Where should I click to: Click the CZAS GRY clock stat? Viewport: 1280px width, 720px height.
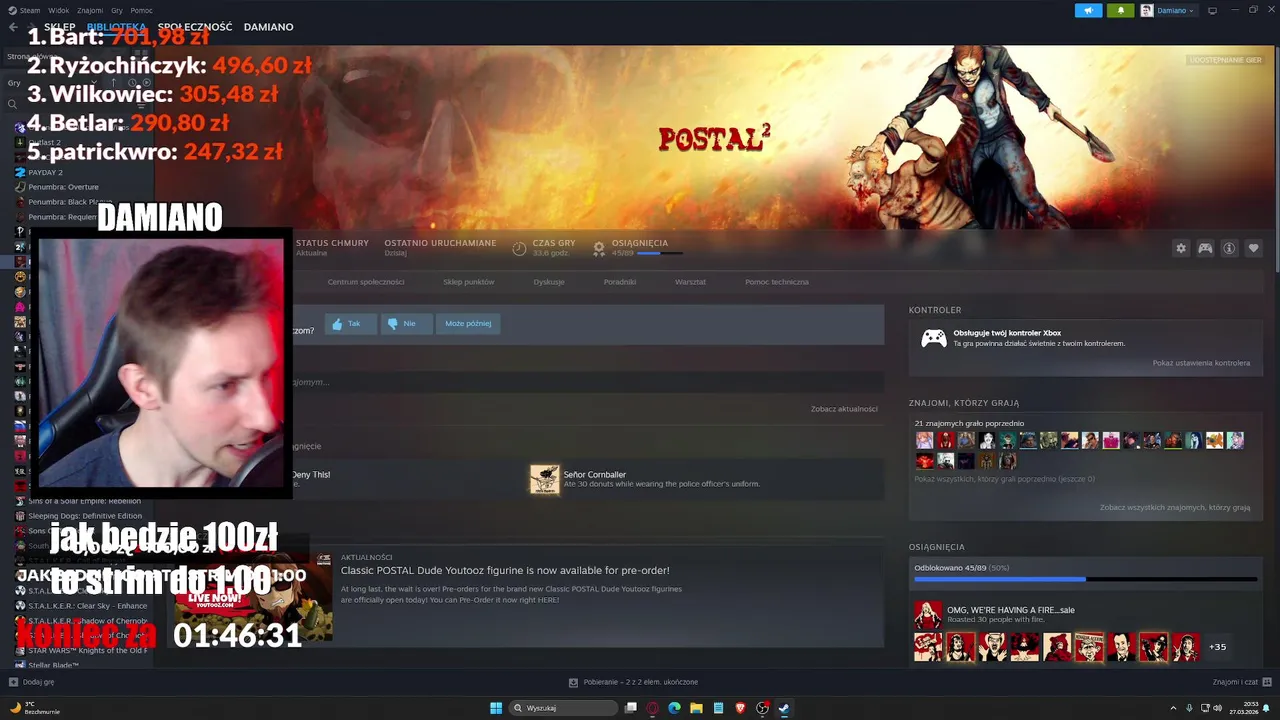click(x=544, y=248)
